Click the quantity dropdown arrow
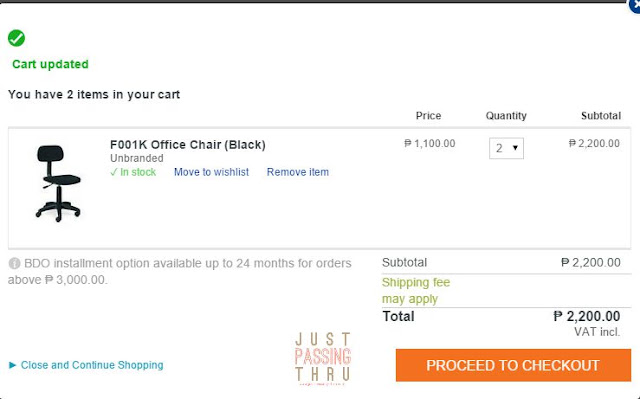This screenshot has width=640, height=399. (x=515, y=148)
